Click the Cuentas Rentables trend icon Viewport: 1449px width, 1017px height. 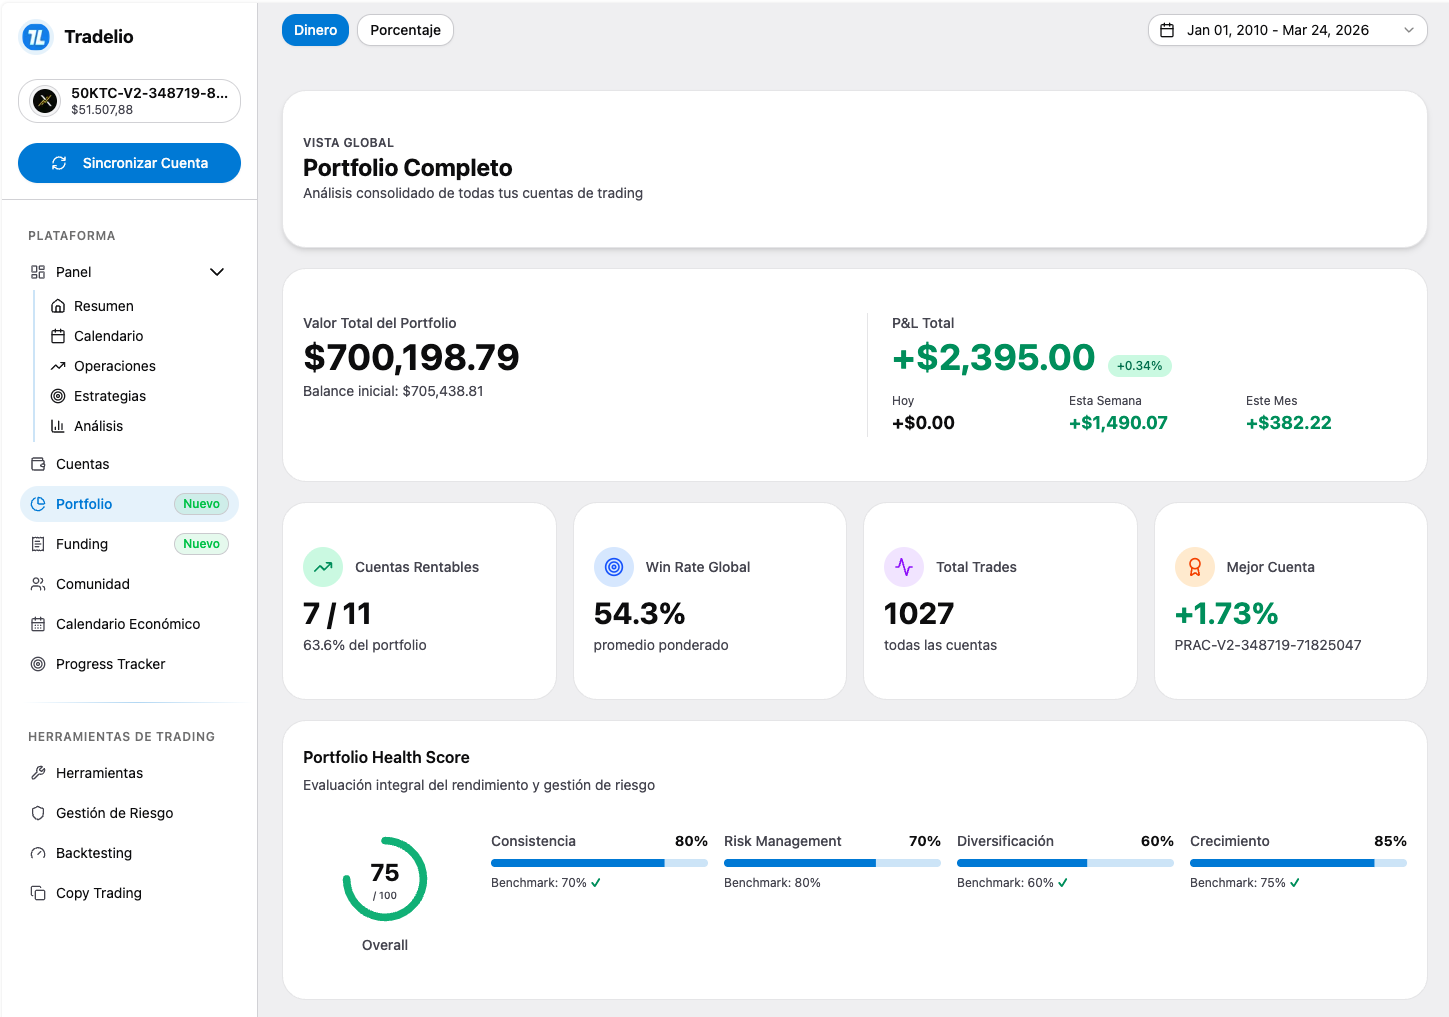pos(323,567)
